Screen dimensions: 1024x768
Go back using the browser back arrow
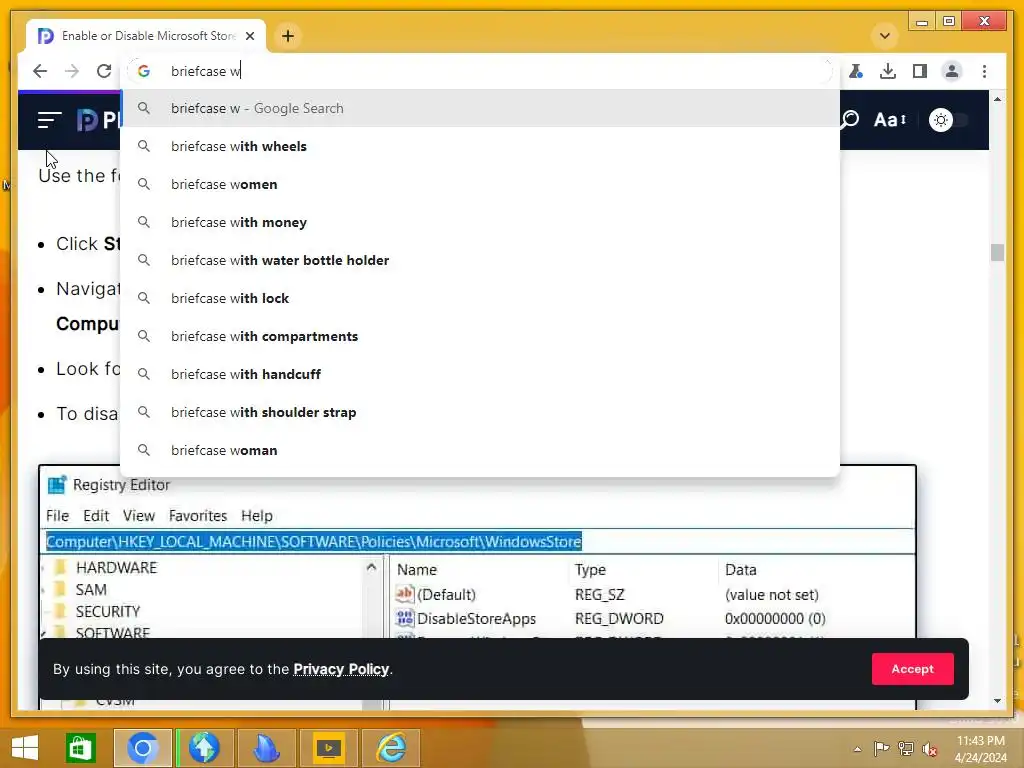[40, 71]
